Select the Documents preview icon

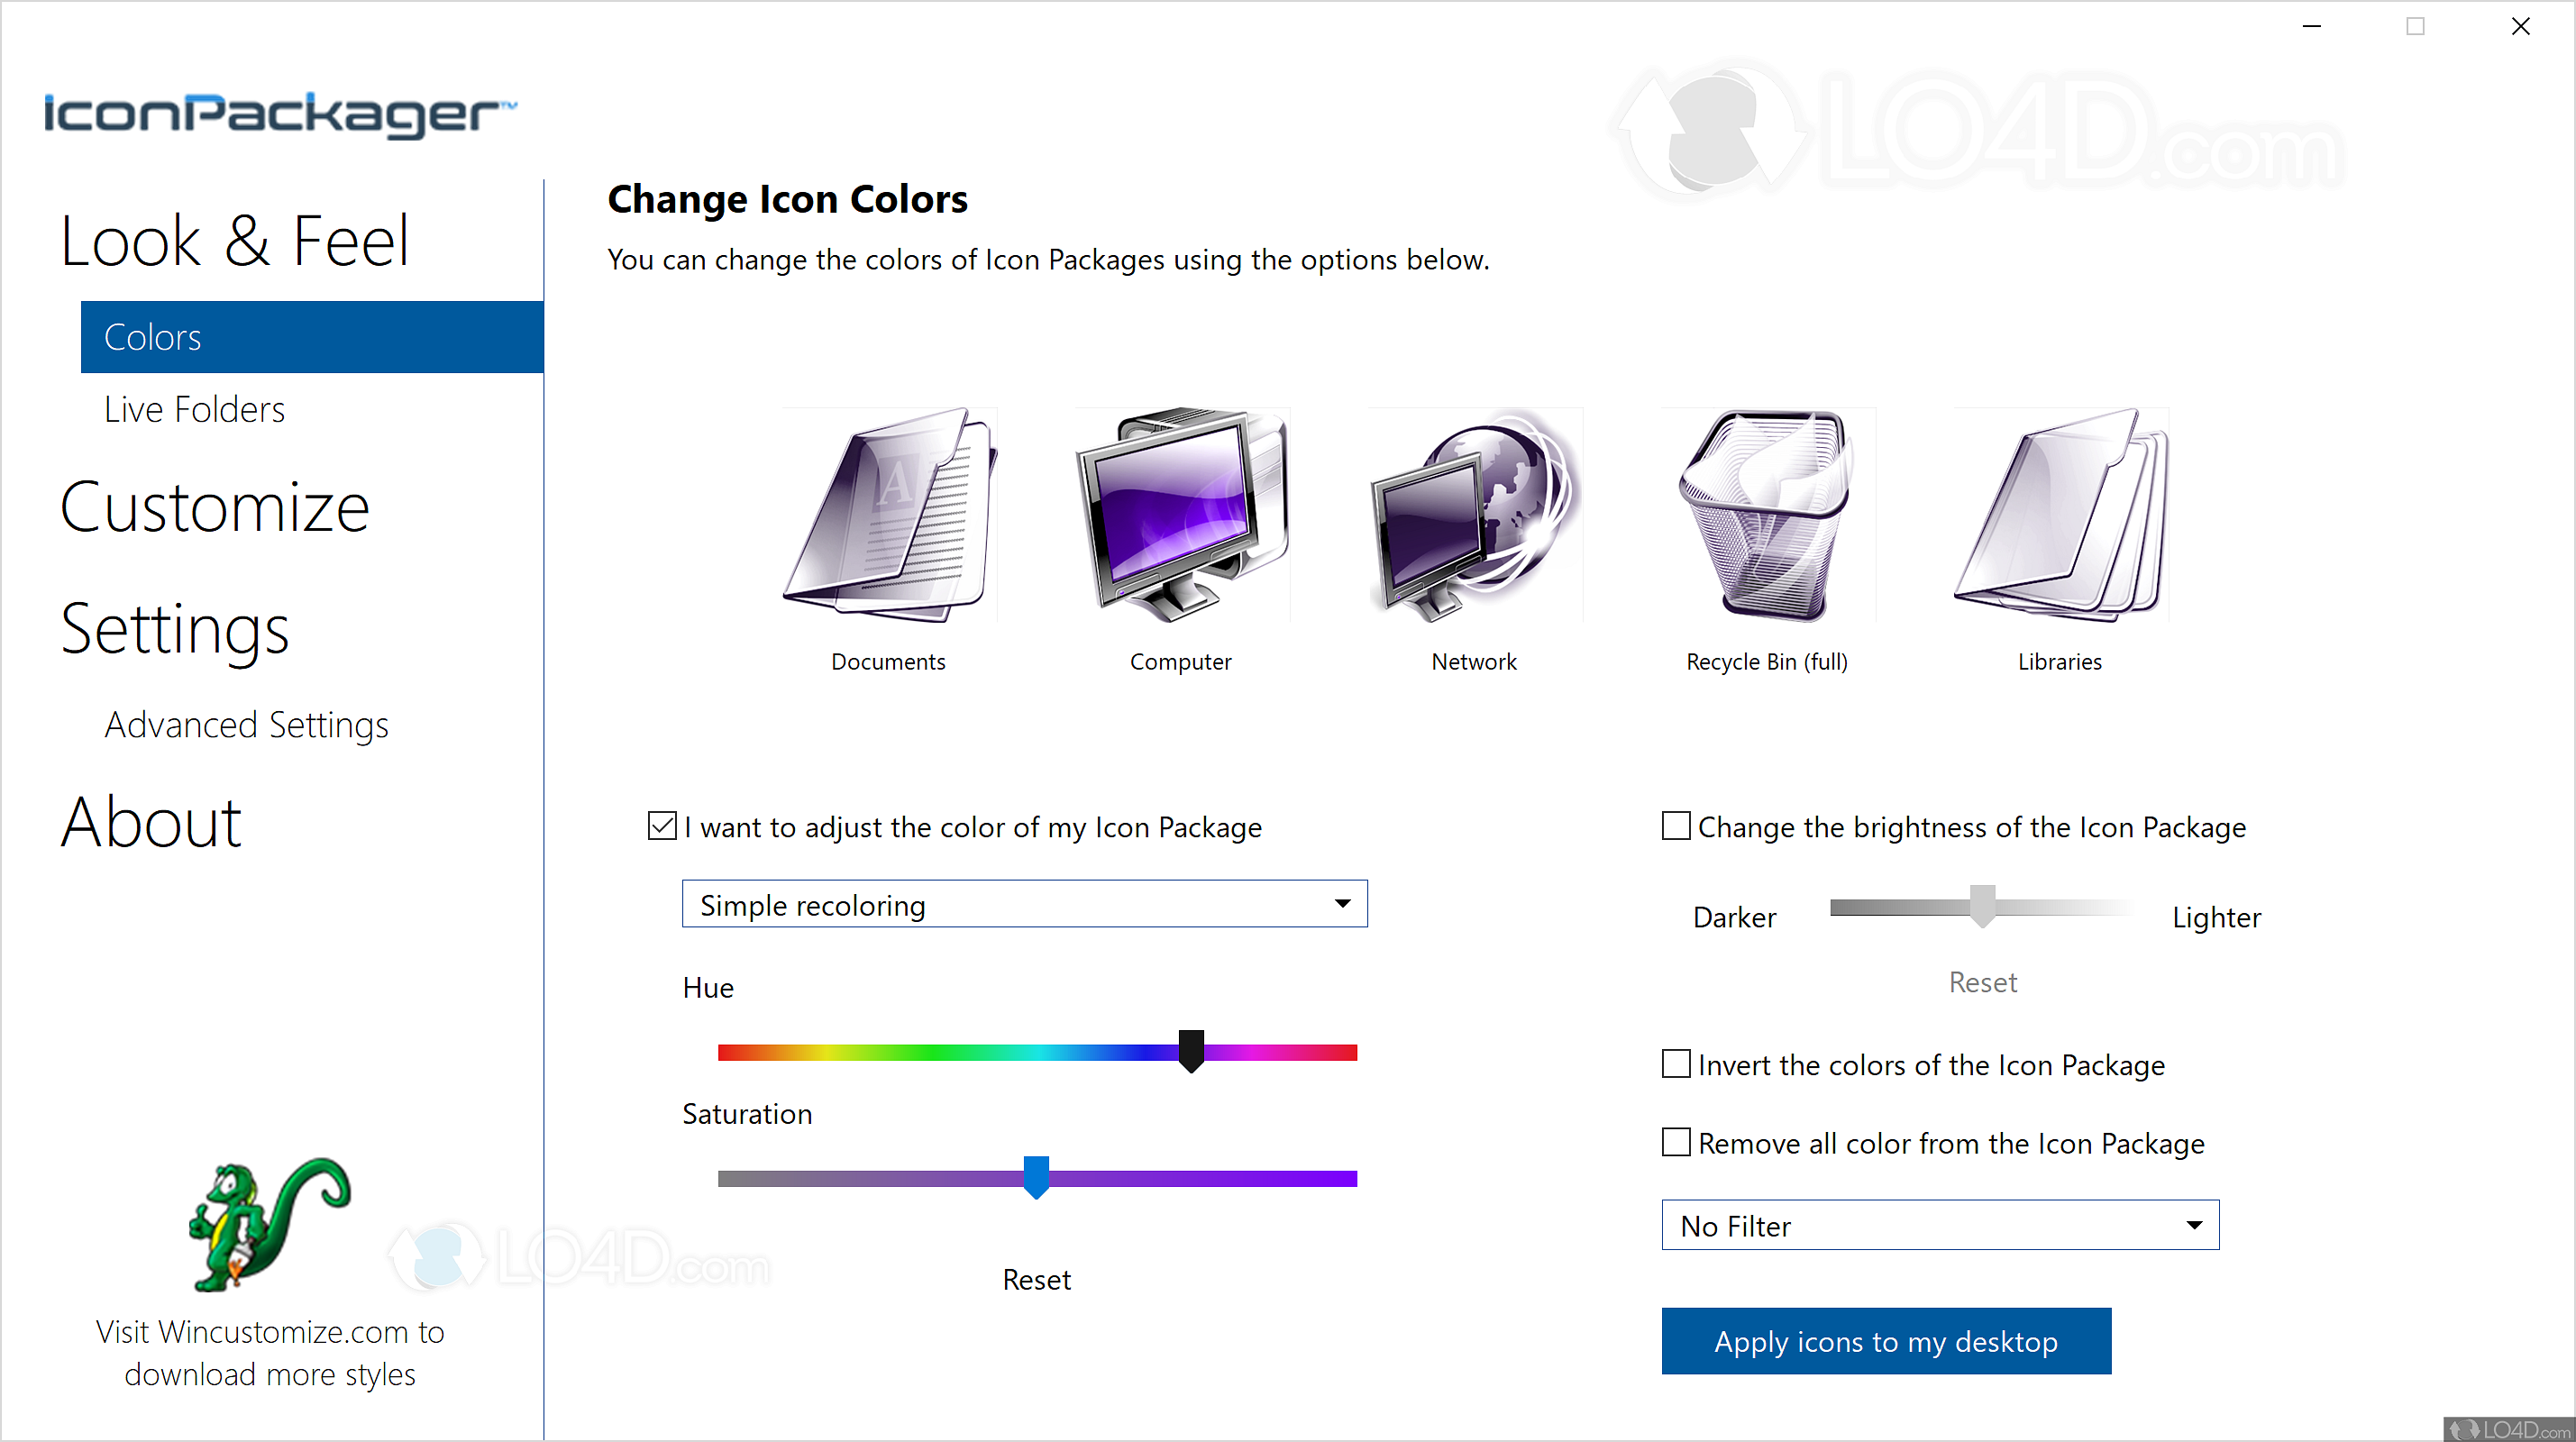[x=888, y=515]
